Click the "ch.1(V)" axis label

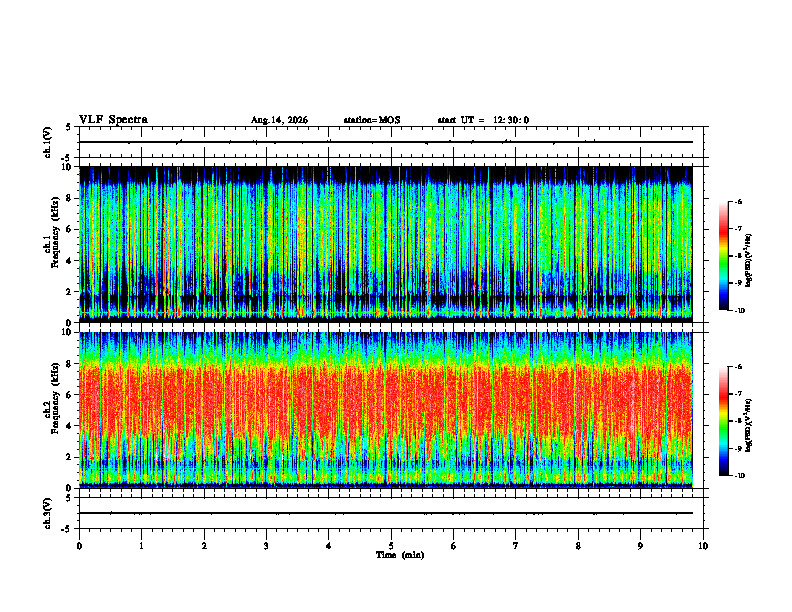coord(48,142)
